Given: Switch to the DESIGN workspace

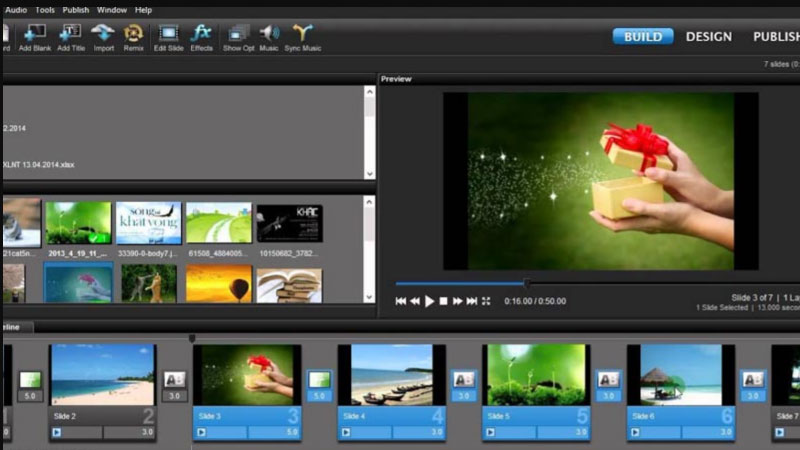Looking at the screenshot, I should click(709, 36).
